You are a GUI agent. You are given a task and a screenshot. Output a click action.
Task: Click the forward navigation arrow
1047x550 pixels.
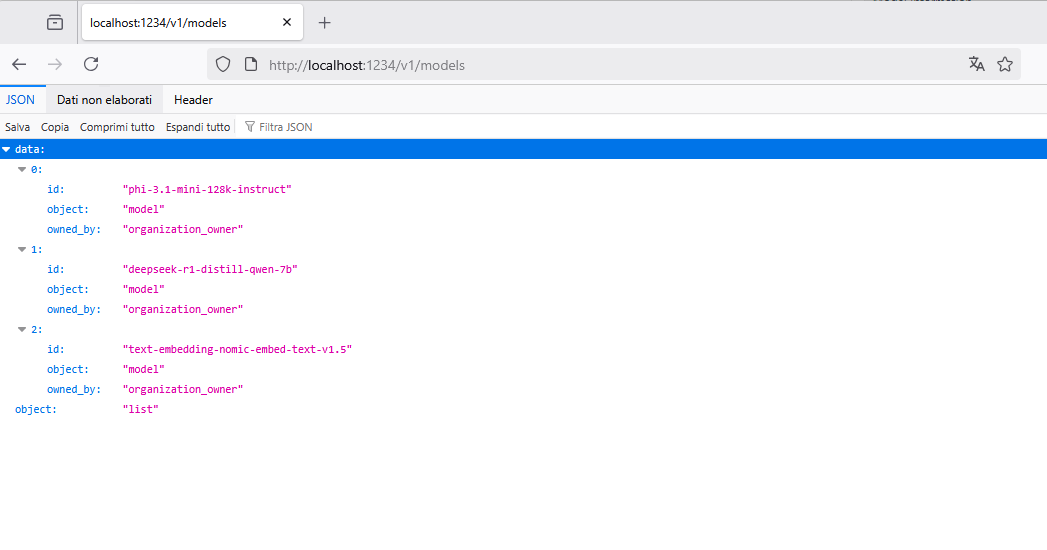pyautogui.click(x=55, y=64)
